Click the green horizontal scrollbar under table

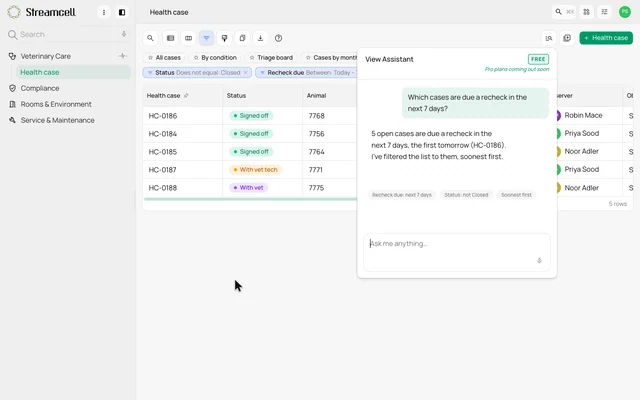(250, 199)
